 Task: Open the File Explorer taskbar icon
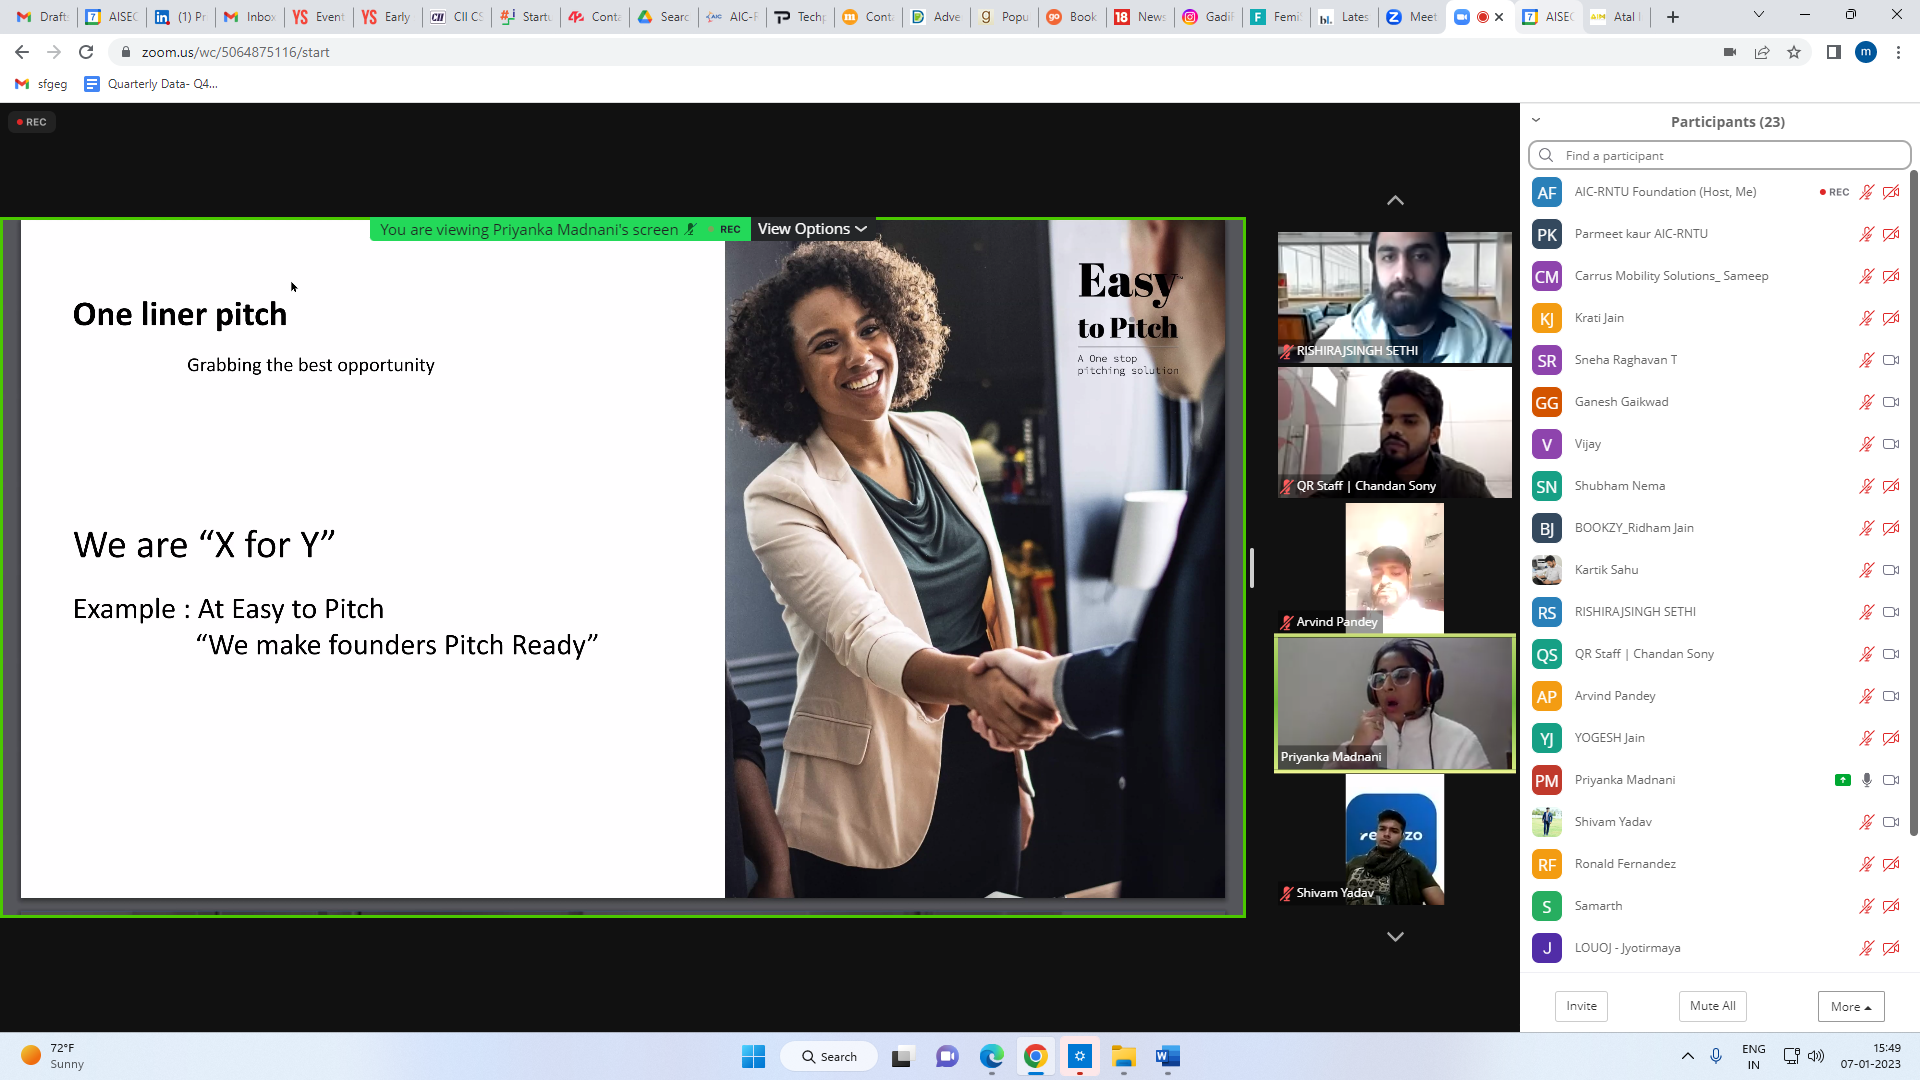1123,1057
